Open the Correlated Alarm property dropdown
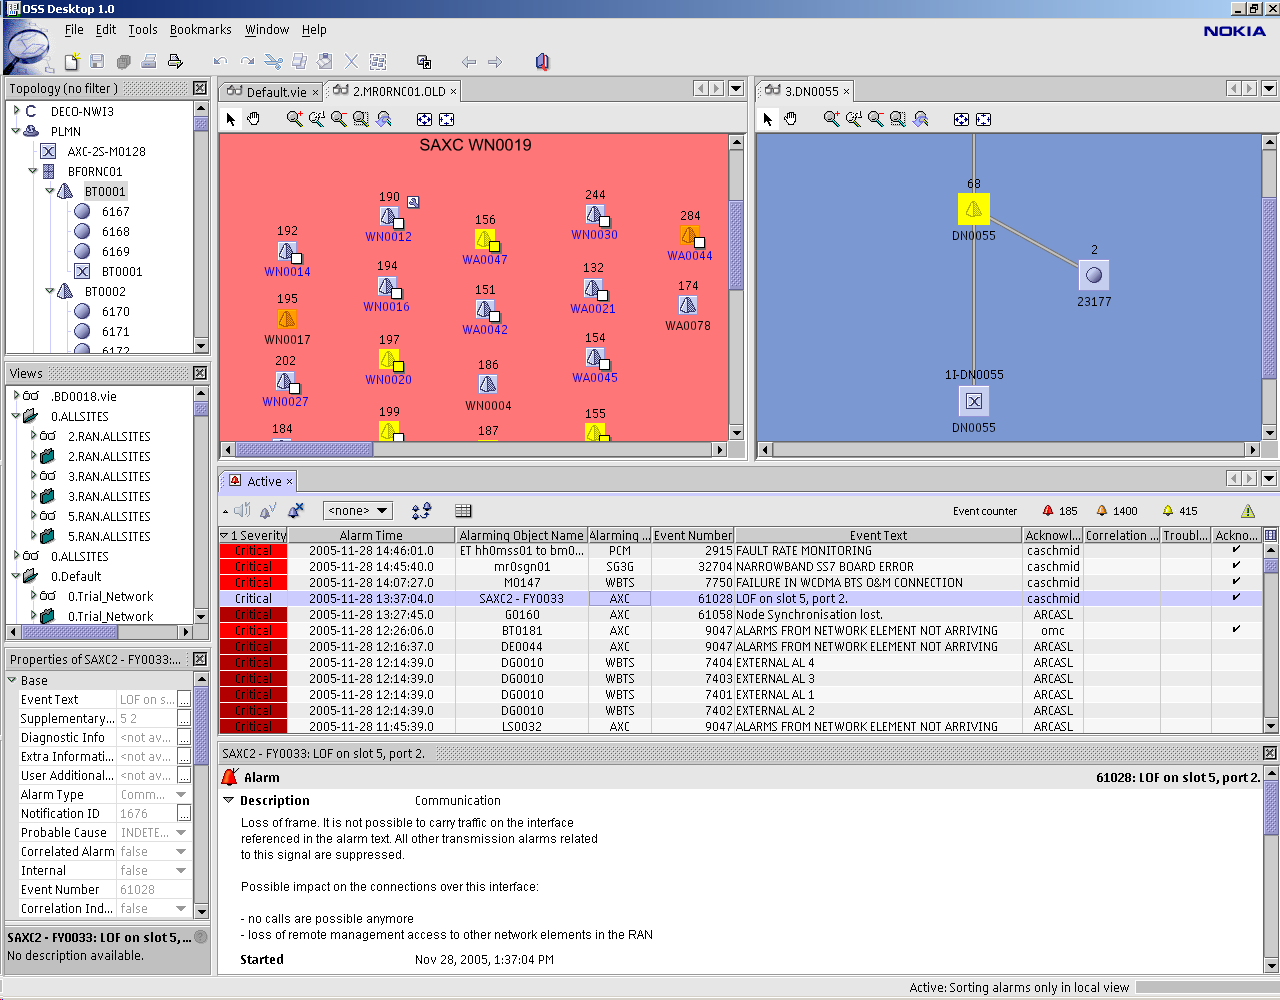Image resolution: width=1280 pixels, height=1000 pixels. click(x=181, y=852)
